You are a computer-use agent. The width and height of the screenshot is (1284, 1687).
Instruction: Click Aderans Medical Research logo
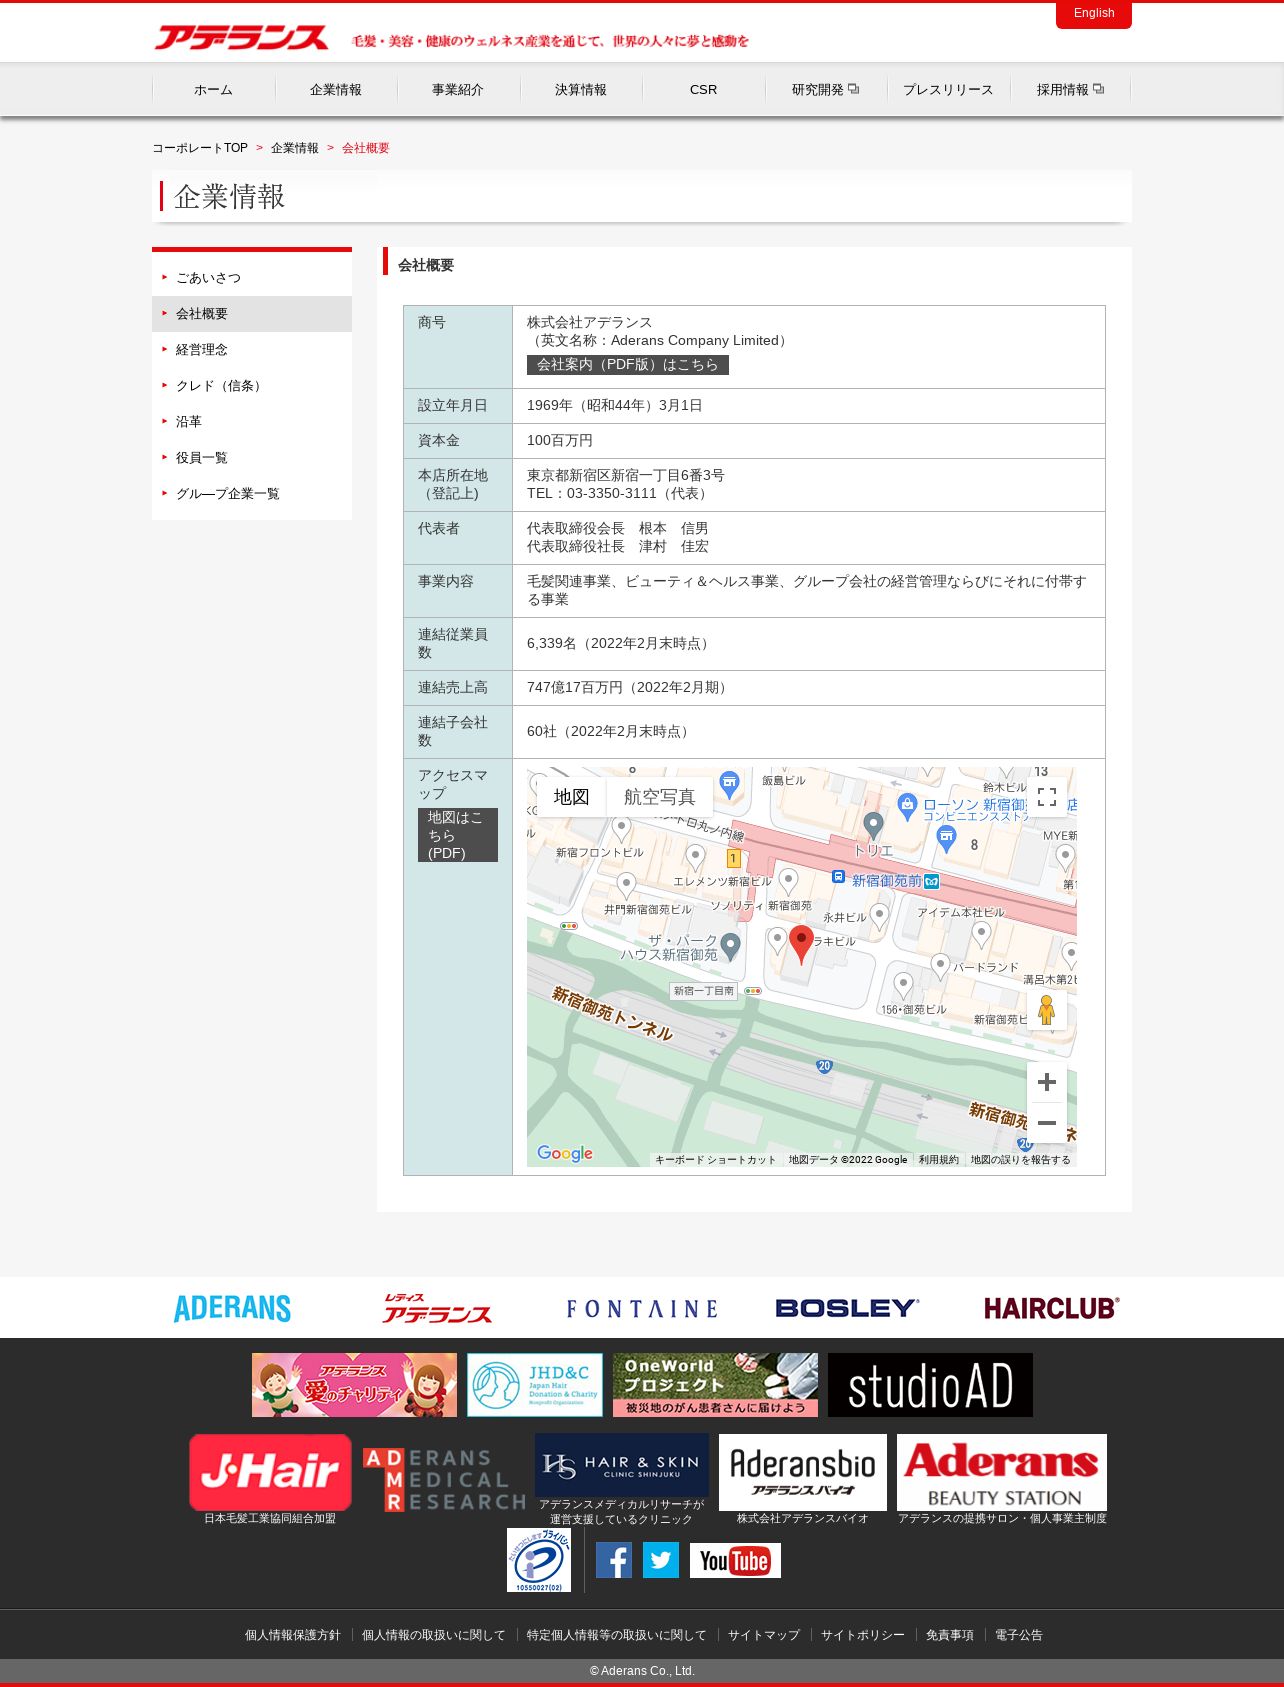(x=444, y=1480)
